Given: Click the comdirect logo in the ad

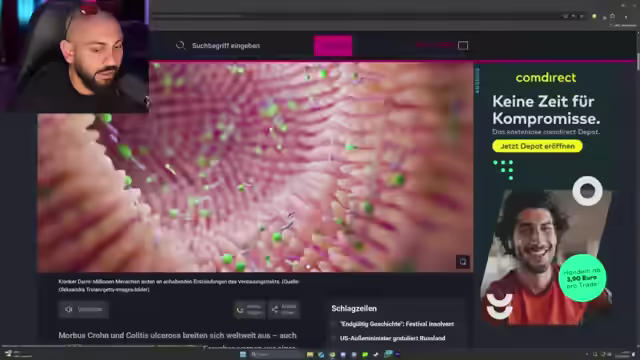Looking at the screenshot, I should [x=546, y=78].
